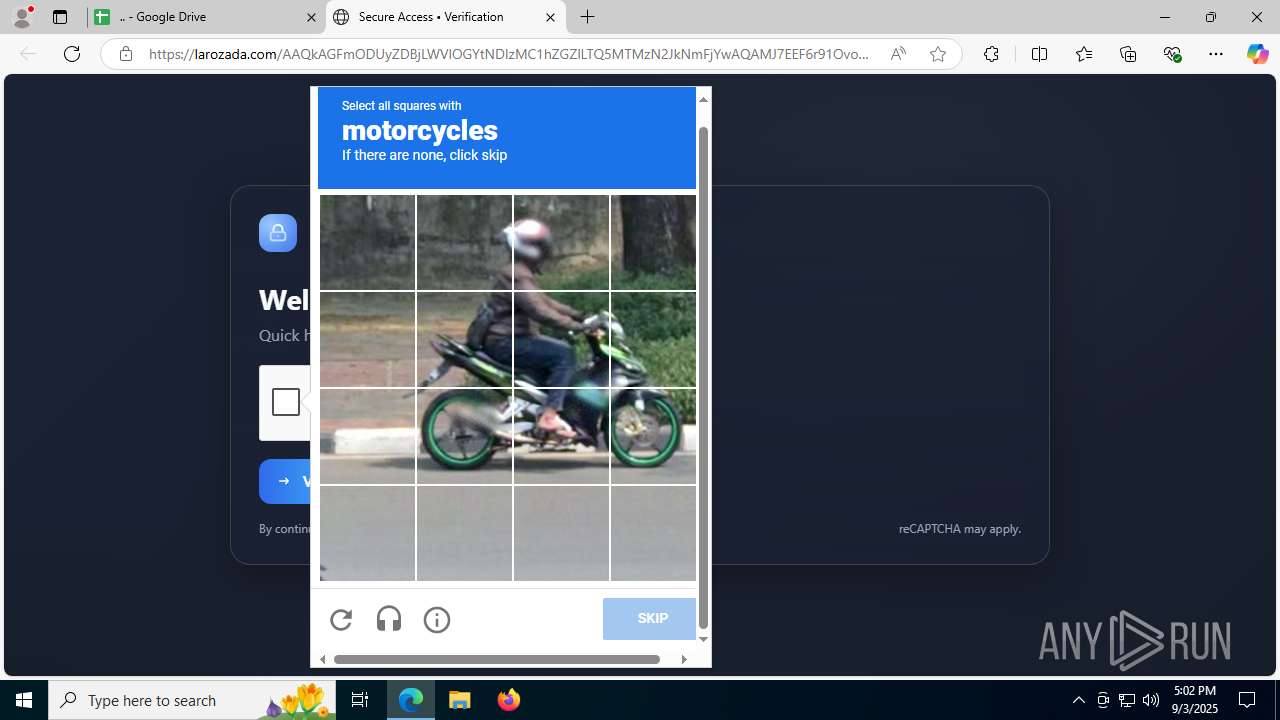Open the clock showing 5:02 PM
This screenshot has width=1280, height=720.
click(1195, 700)
